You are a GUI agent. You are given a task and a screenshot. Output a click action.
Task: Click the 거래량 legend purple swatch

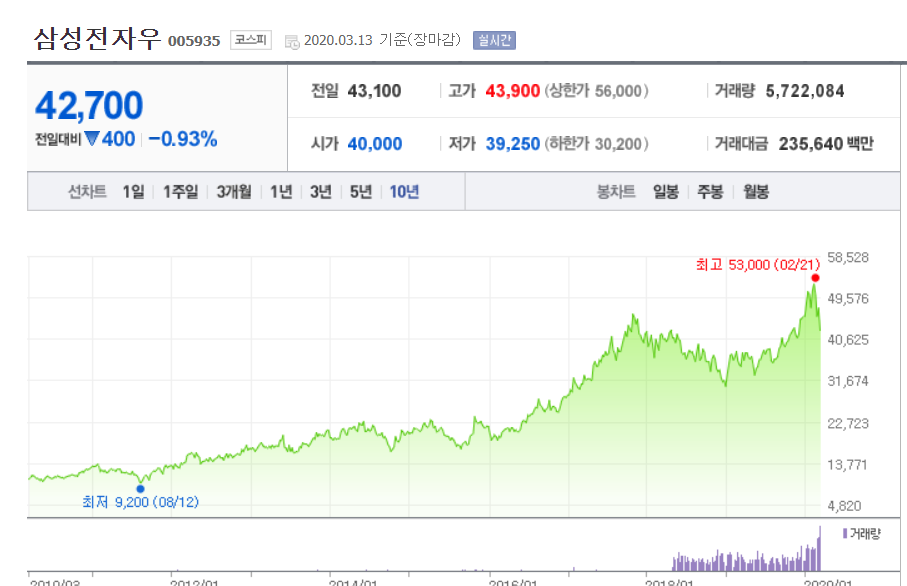coord(845,533)
